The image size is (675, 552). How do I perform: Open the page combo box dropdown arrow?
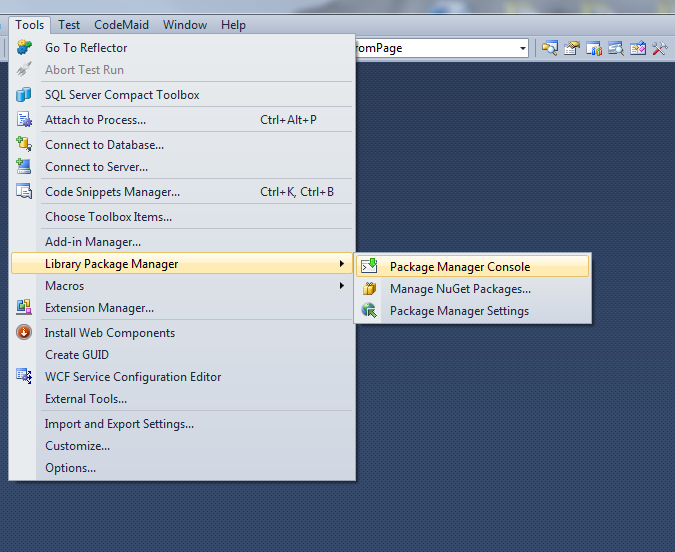point(523,48)
